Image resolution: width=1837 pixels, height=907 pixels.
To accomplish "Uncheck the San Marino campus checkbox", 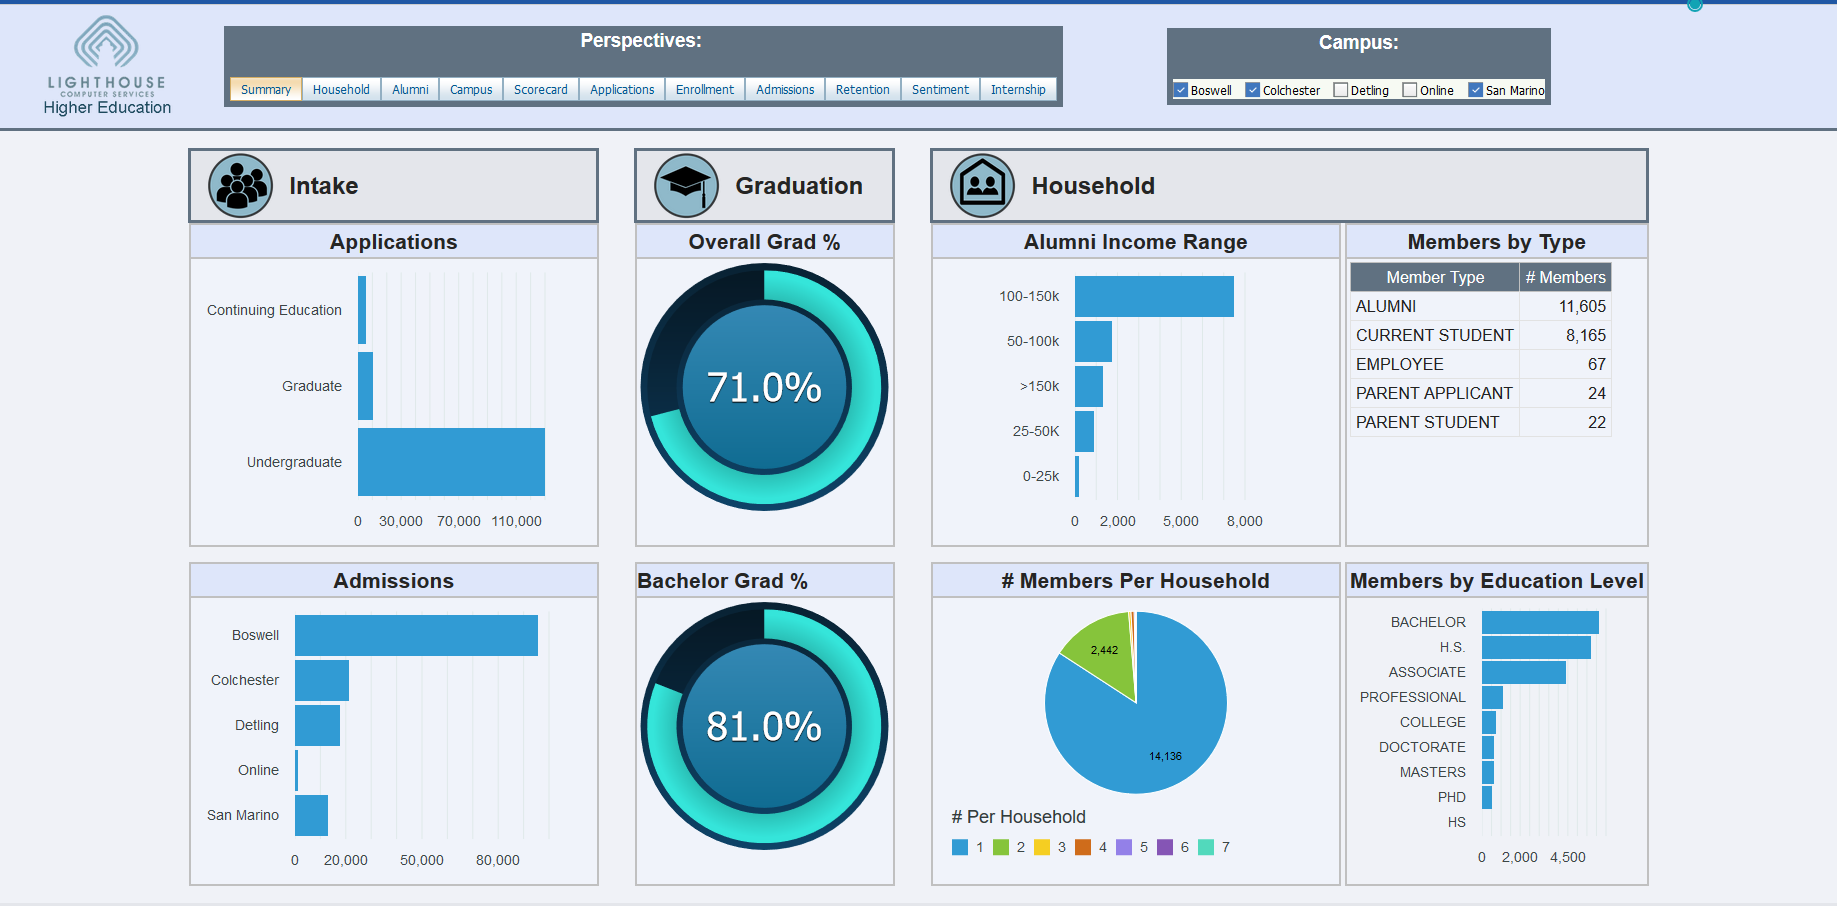I will tap(1475, 90).
